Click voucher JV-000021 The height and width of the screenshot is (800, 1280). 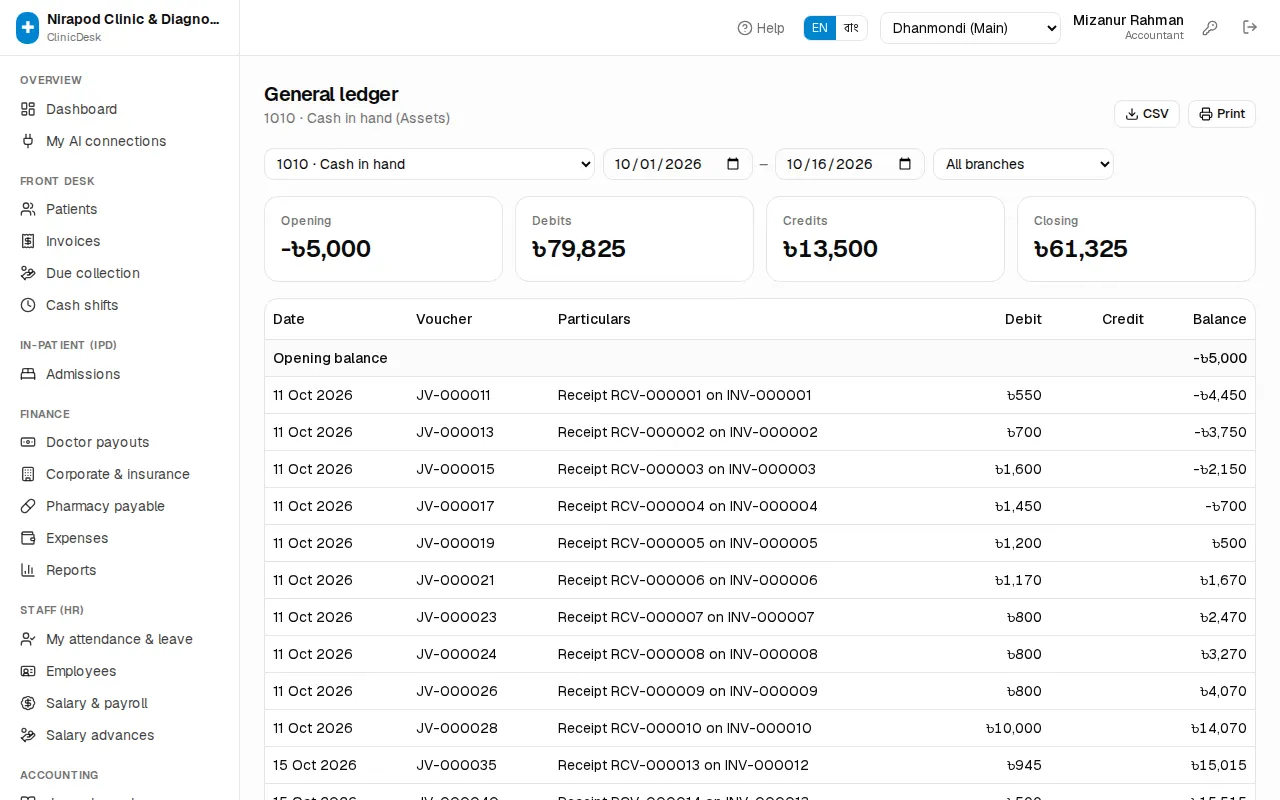pos(455,580)
